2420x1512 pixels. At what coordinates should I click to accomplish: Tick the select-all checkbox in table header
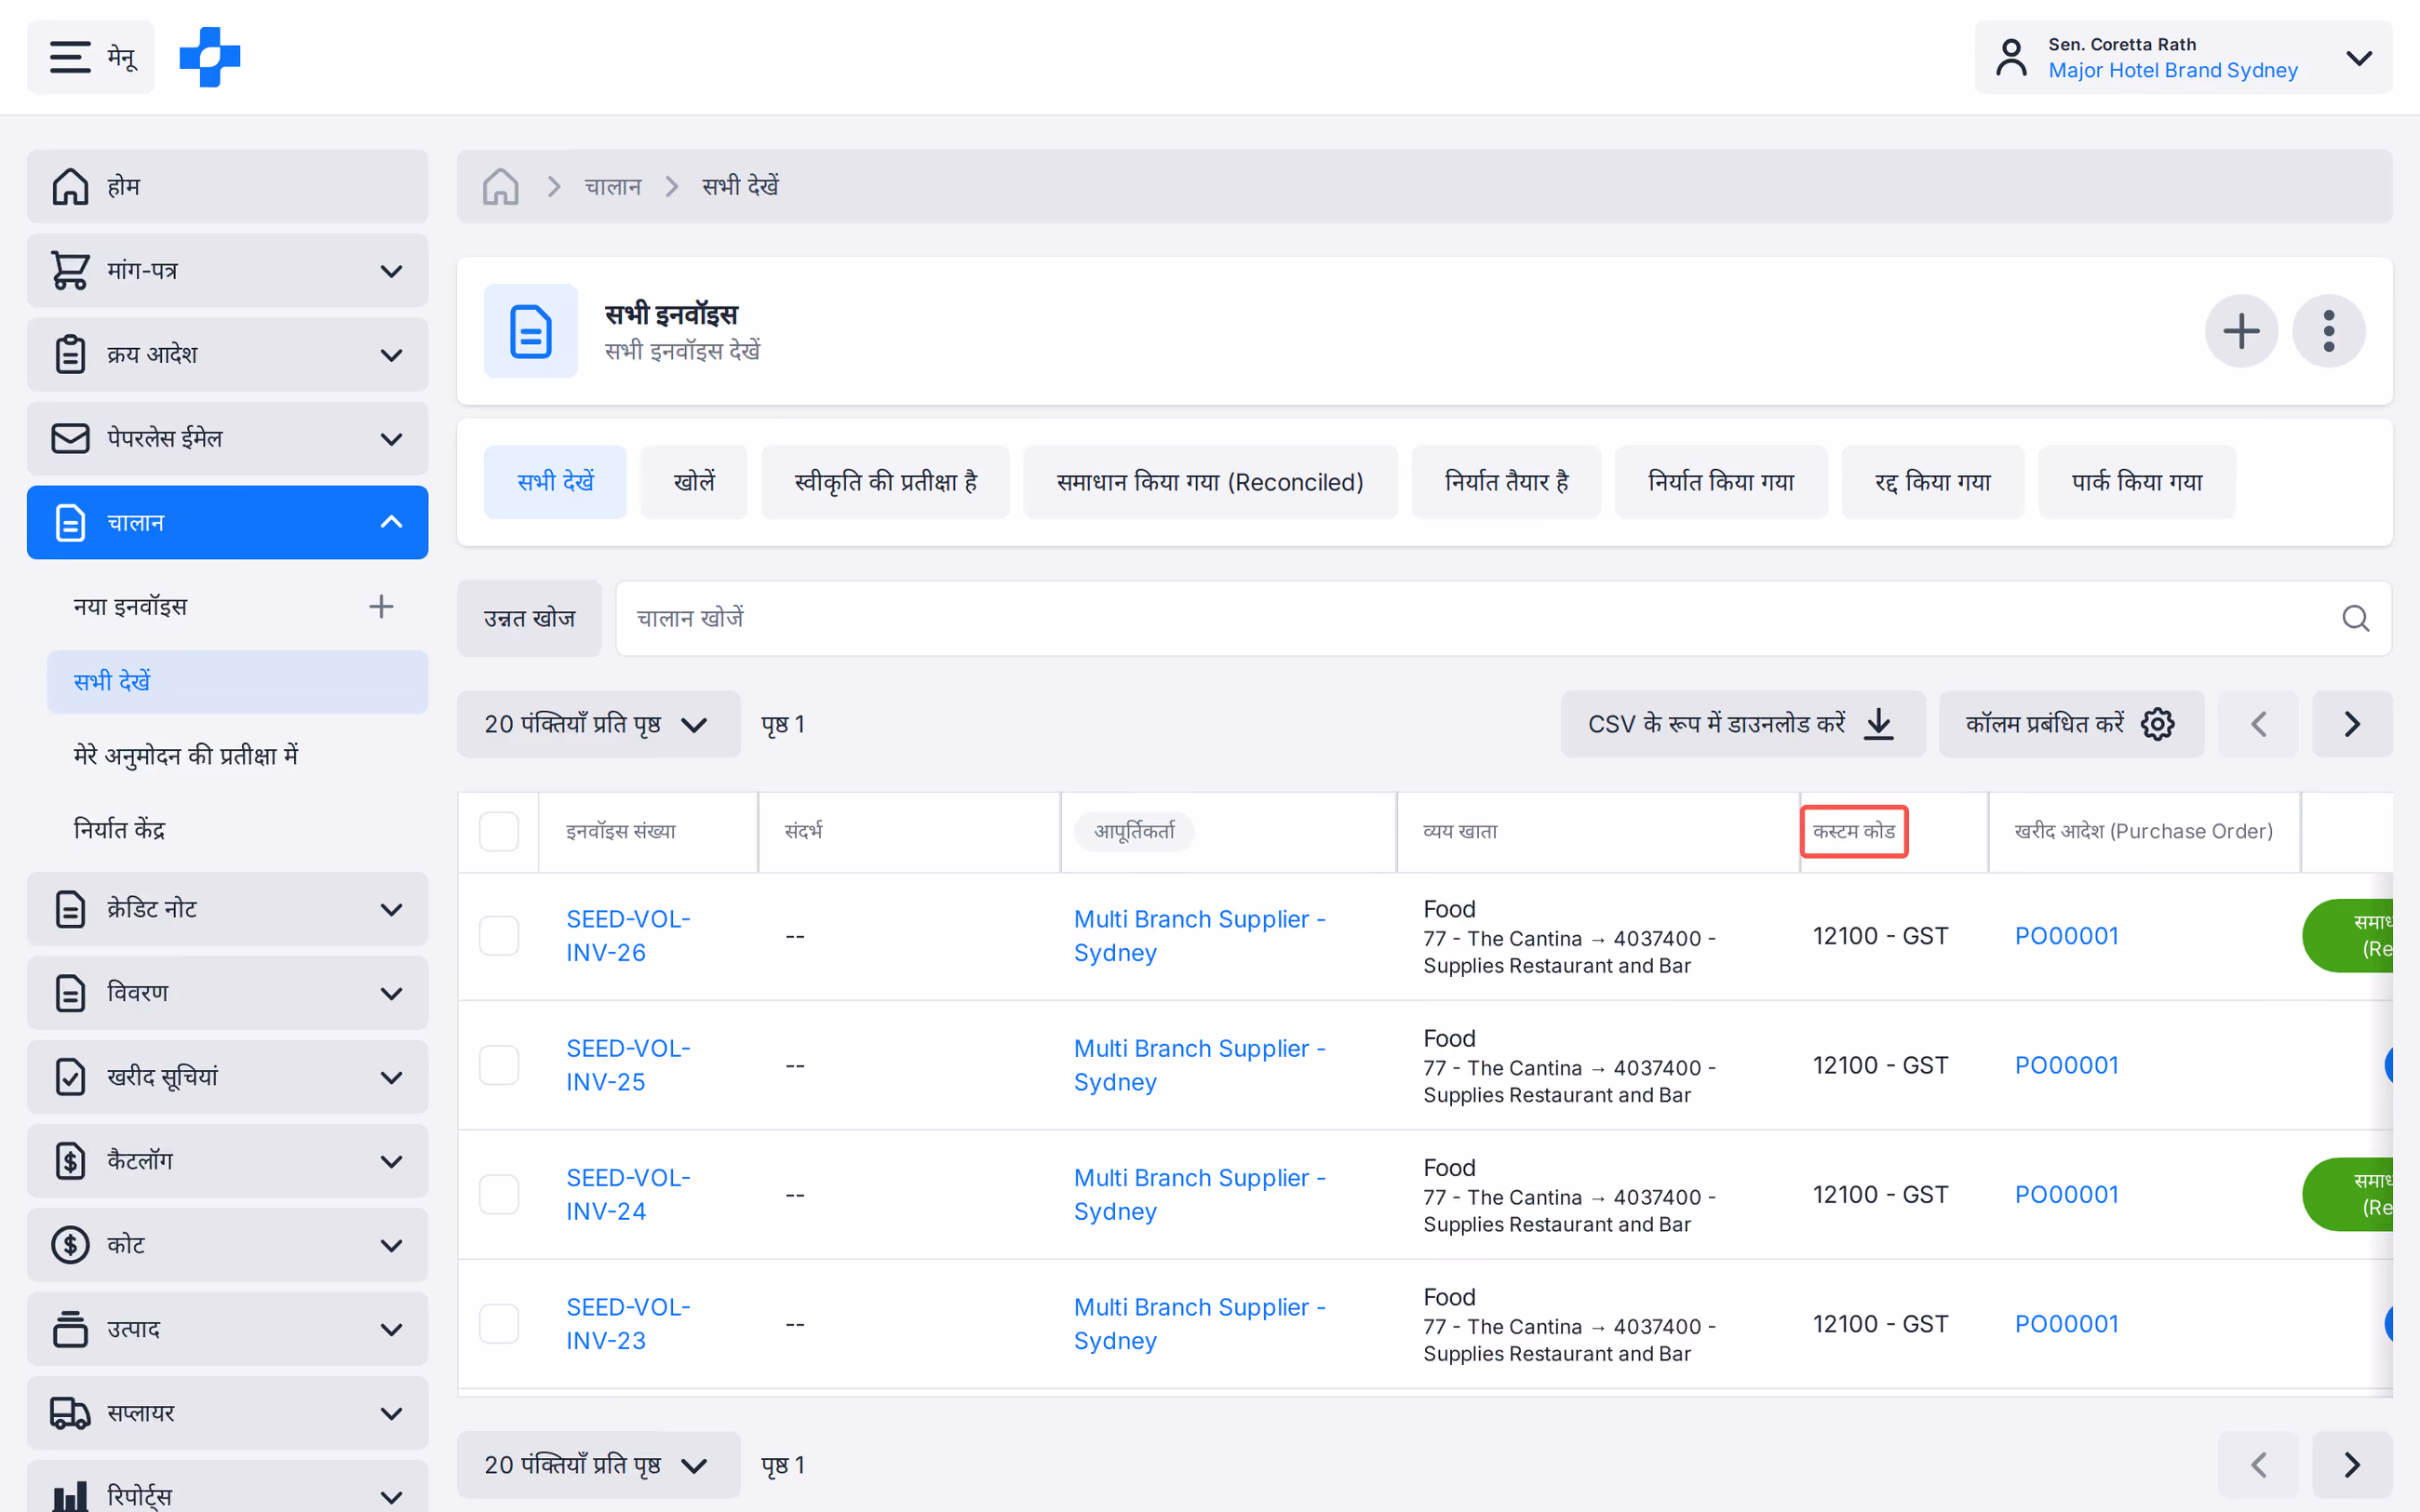(x=499, y=831)
